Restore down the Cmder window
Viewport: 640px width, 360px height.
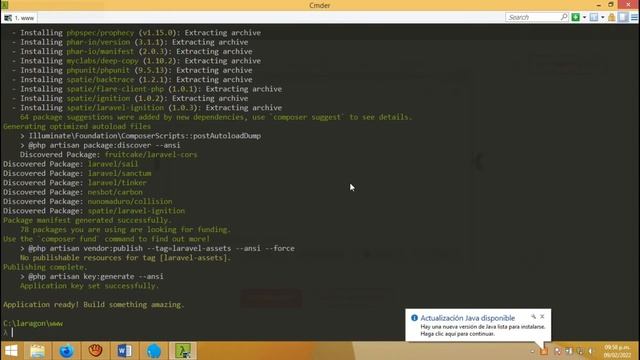click(611, 5)
